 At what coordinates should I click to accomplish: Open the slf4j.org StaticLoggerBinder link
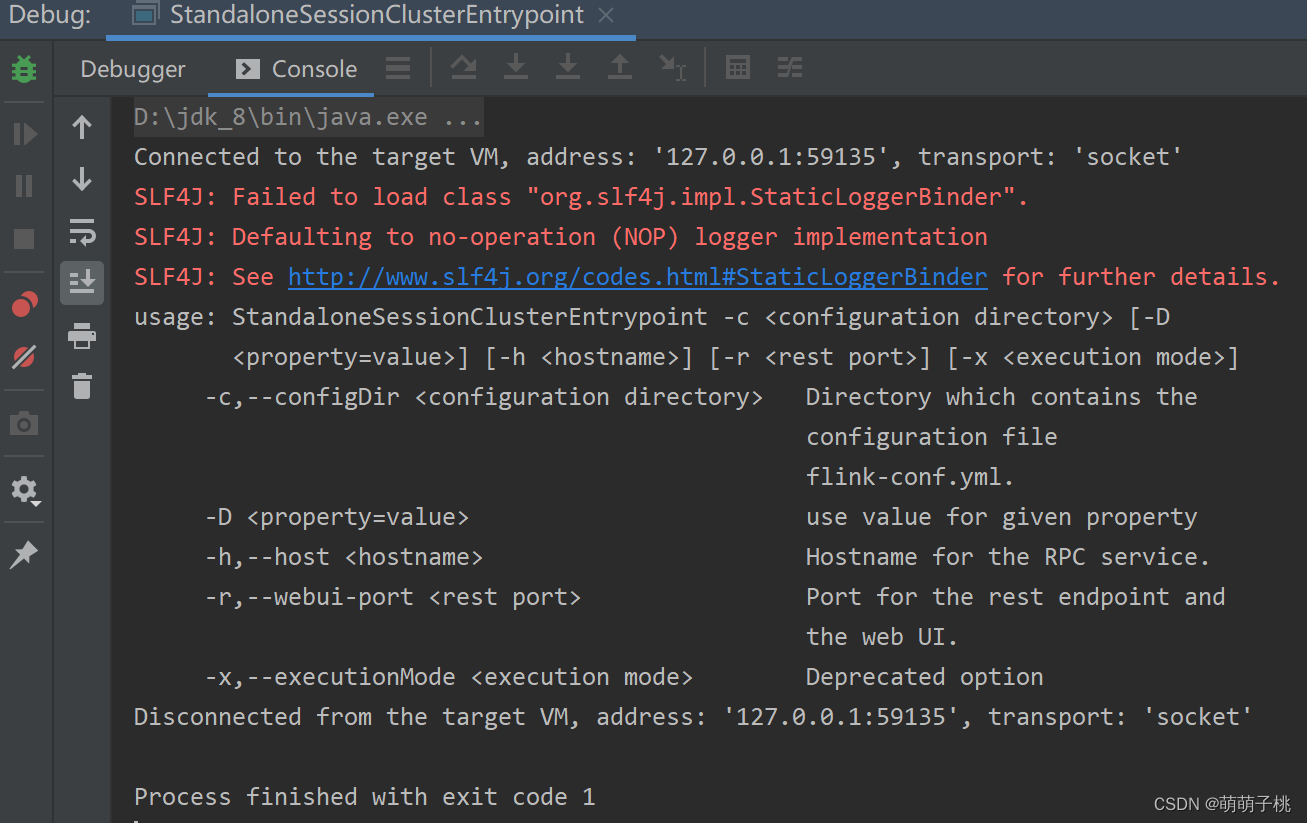point(638,277)
